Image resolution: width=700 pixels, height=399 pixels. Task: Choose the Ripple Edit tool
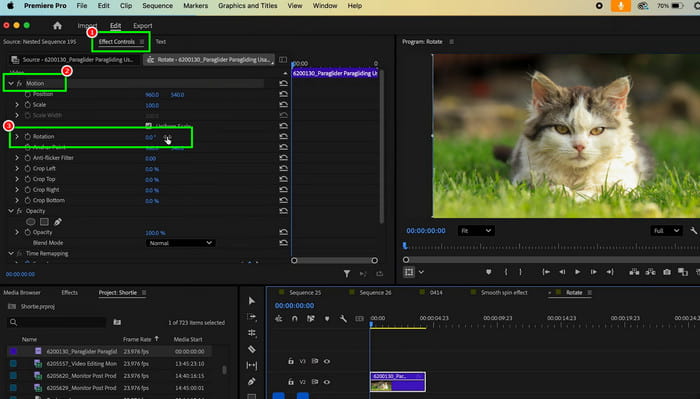tap(252, 333)
